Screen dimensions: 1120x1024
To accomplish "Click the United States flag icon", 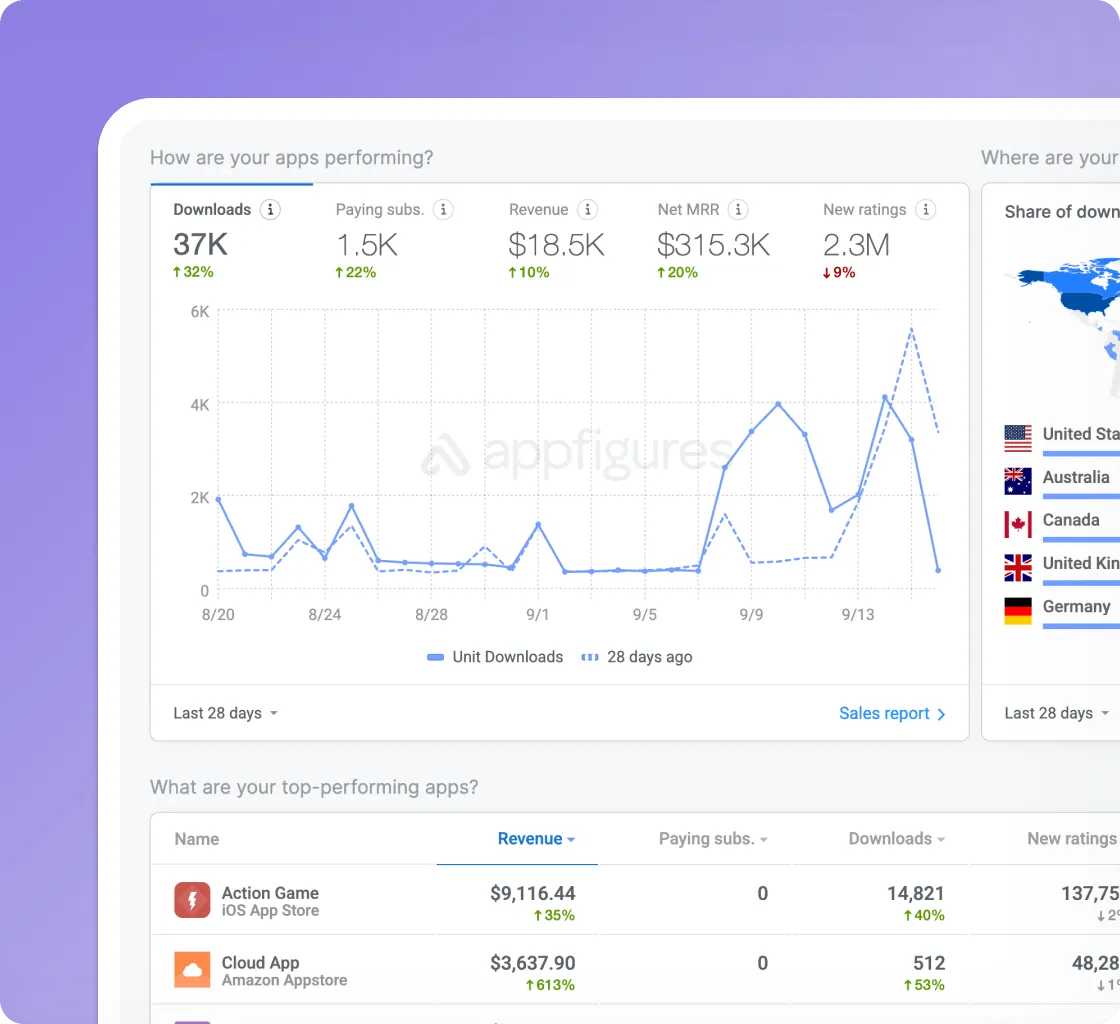I will point(1018,438).
